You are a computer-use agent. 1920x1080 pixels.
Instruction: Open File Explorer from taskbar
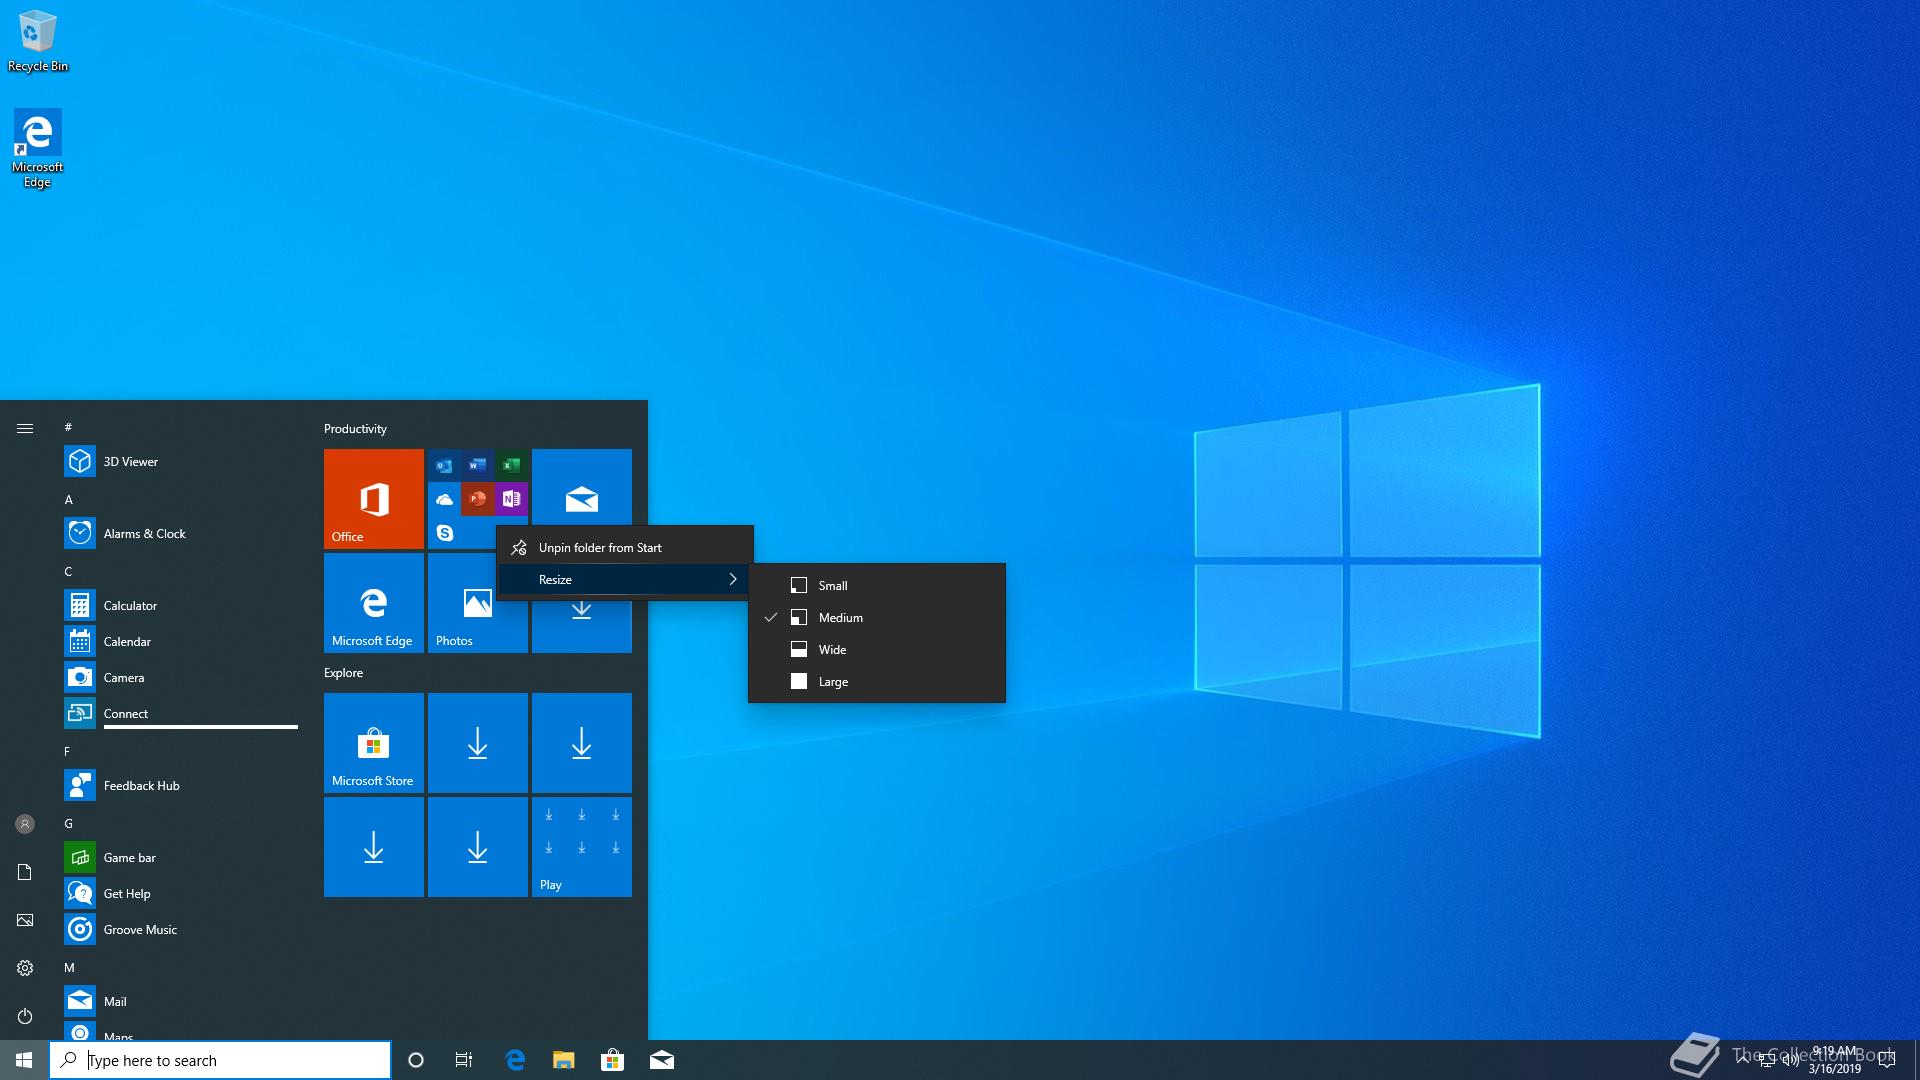tap(564, 1060)
